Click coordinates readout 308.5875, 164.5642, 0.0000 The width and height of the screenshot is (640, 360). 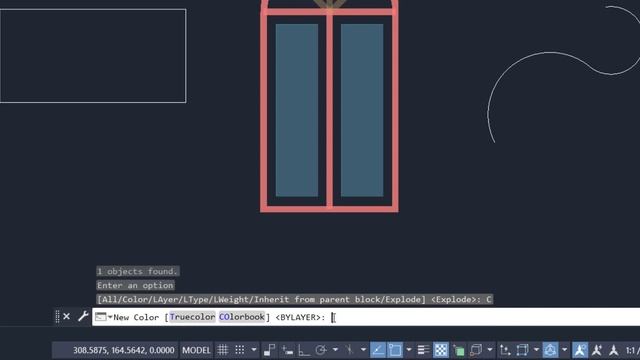(123, 350)
